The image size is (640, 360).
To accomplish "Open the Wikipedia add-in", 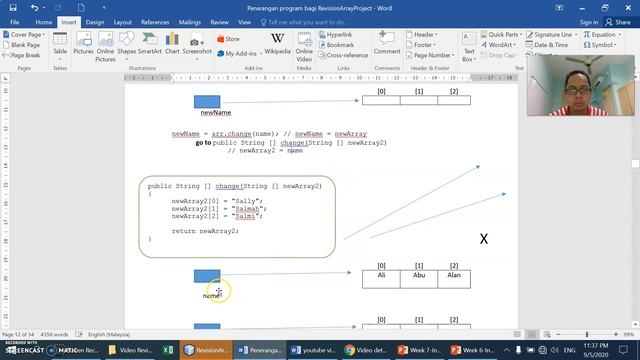I will [x=278, y=44].
